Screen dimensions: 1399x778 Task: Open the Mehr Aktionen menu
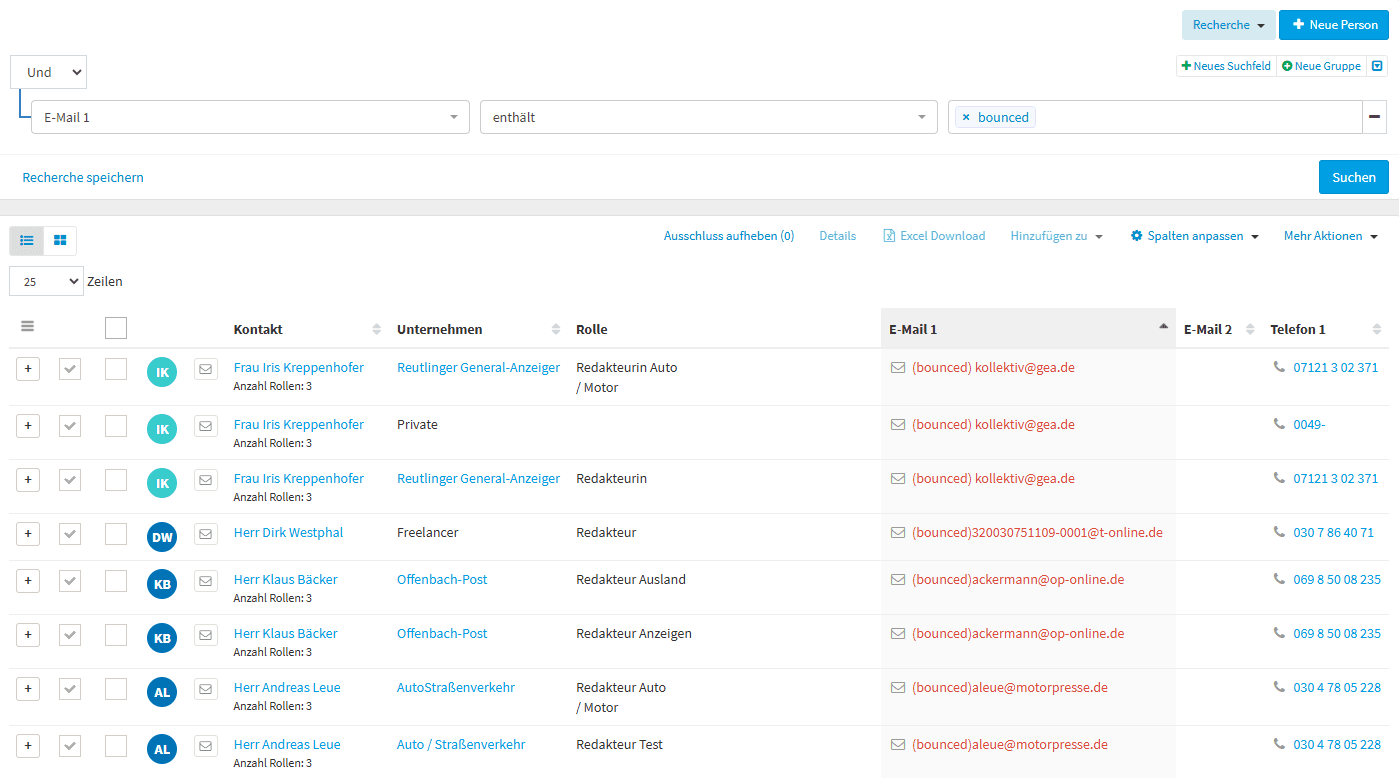(x=1330, y=236)
